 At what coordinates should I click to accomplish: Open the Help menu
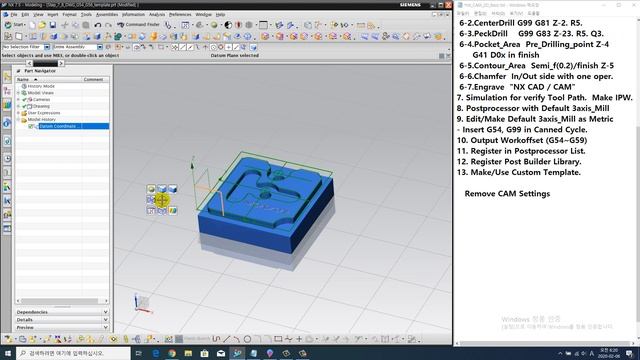[x=220, y=15]
